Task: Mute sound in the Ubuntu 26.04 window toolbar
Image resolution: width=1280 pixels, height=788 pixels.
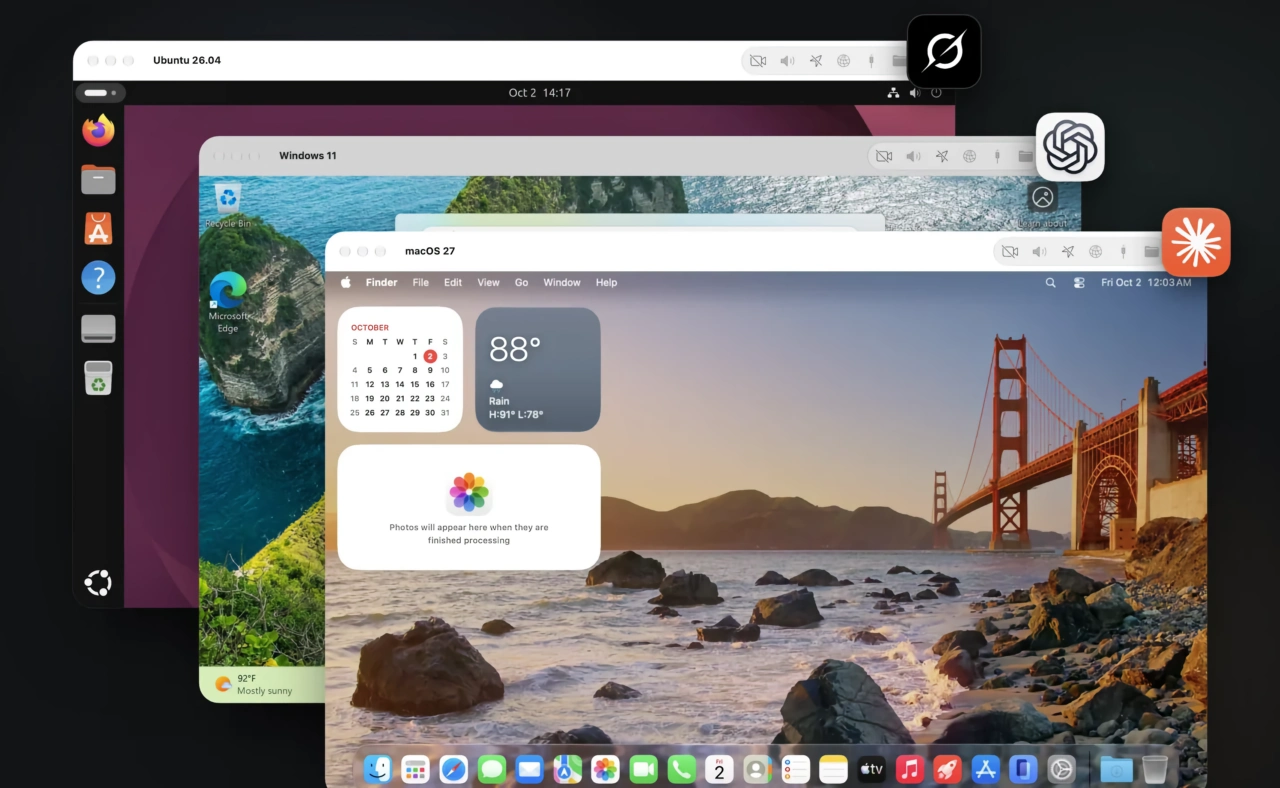Action: point(787,61)
